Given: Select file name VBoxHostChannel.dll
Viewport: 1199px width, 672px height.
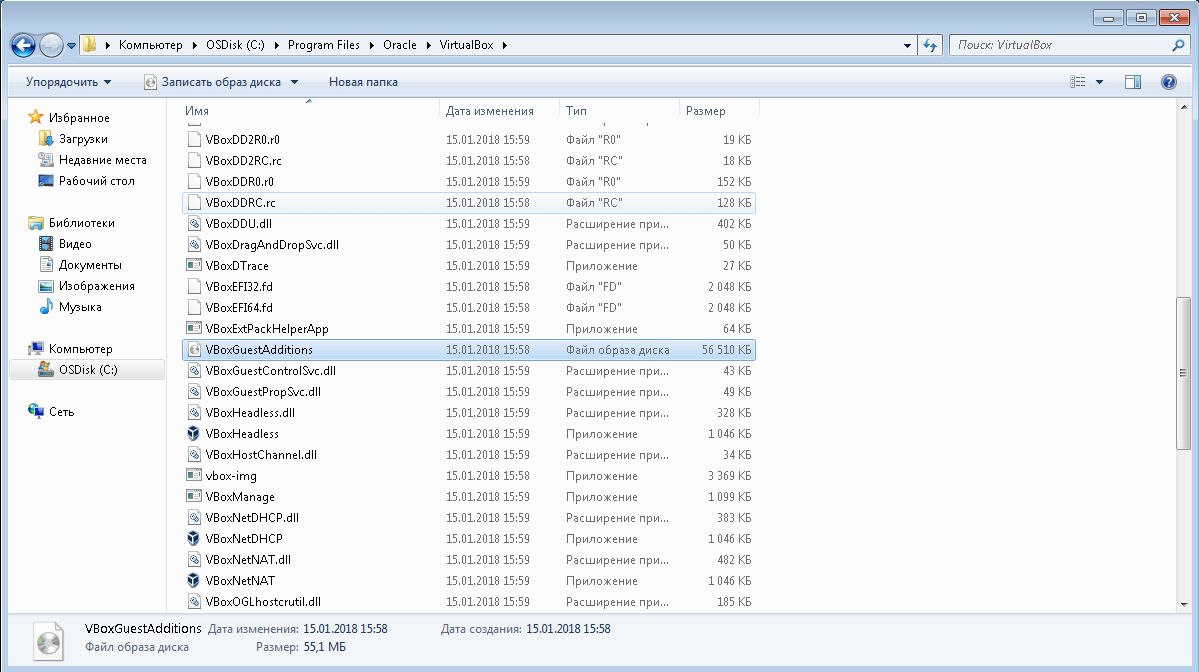Looking at the screenshot, I should pyautogui.click(x=261, y=455).
